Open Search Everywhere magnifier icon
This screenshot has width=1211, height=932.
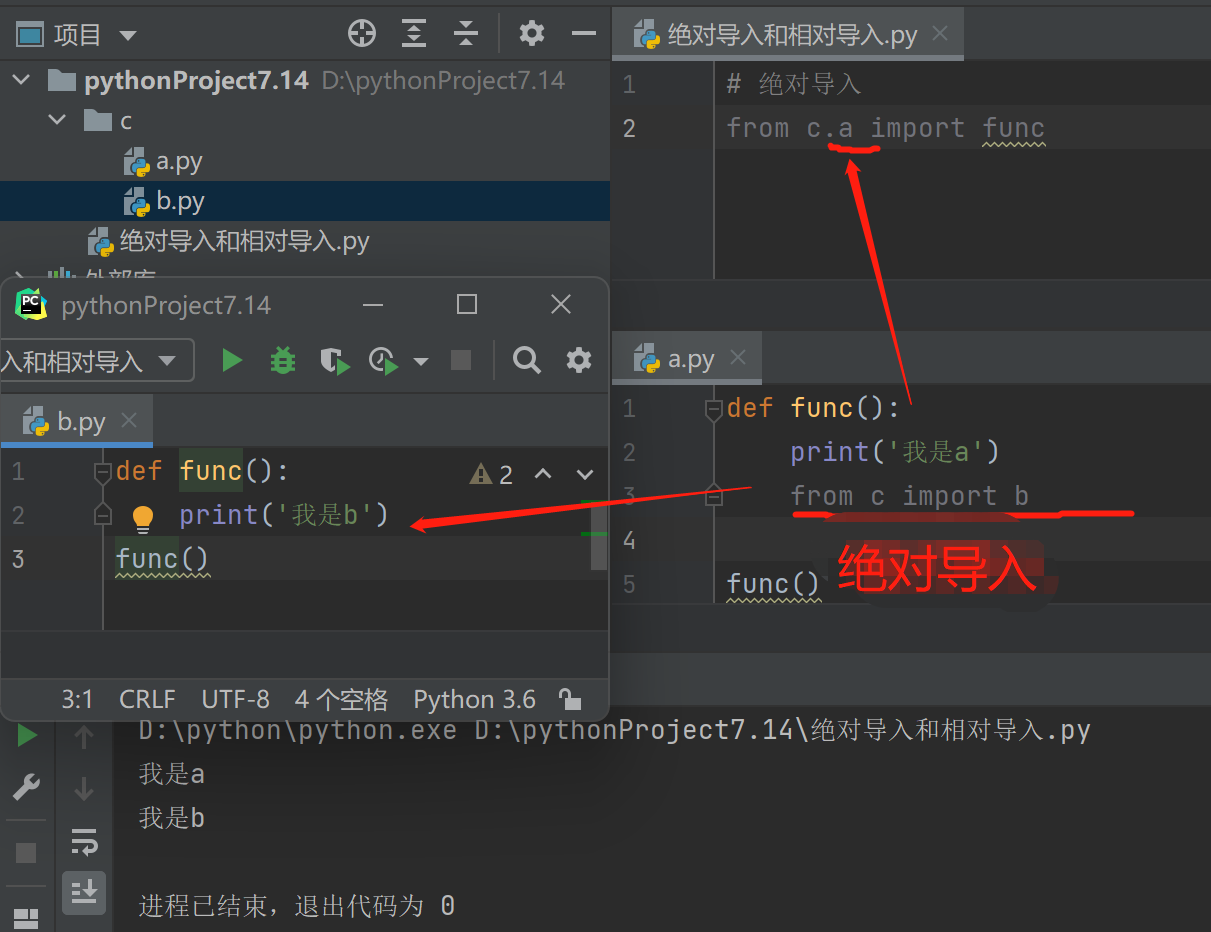pyautogui.click(x=526, y=360)
